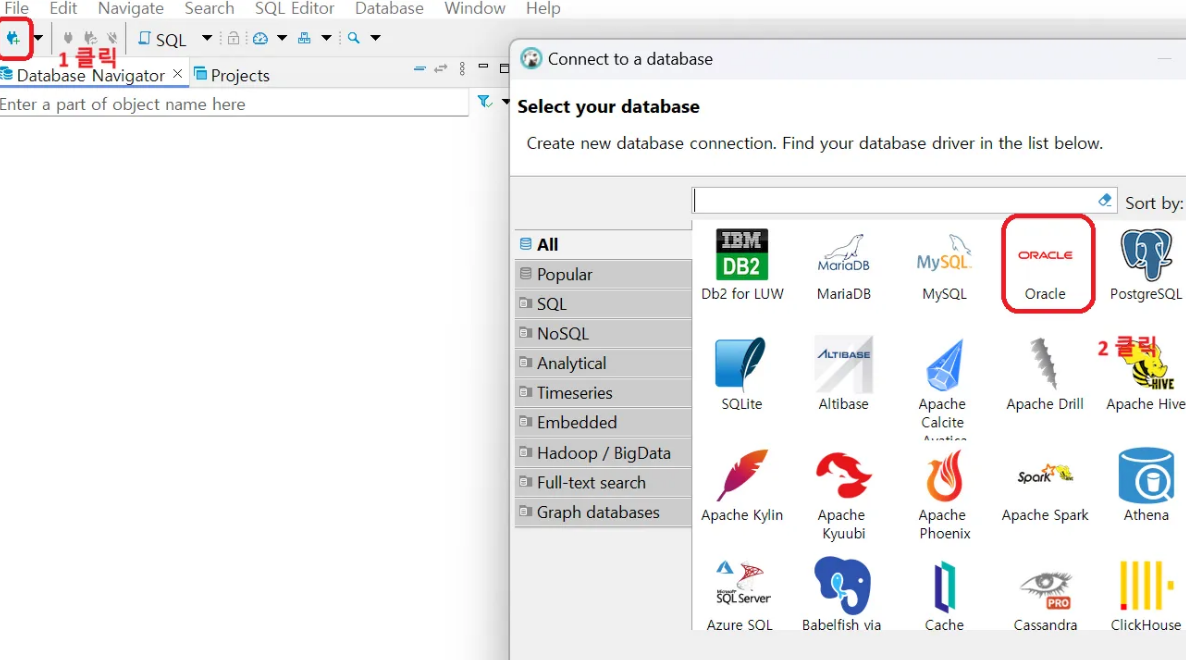The width and height of the screenshot is (1186, 660).
Task: Open the dropdown arrow beside New Connection icon
Action: [38, 38]
